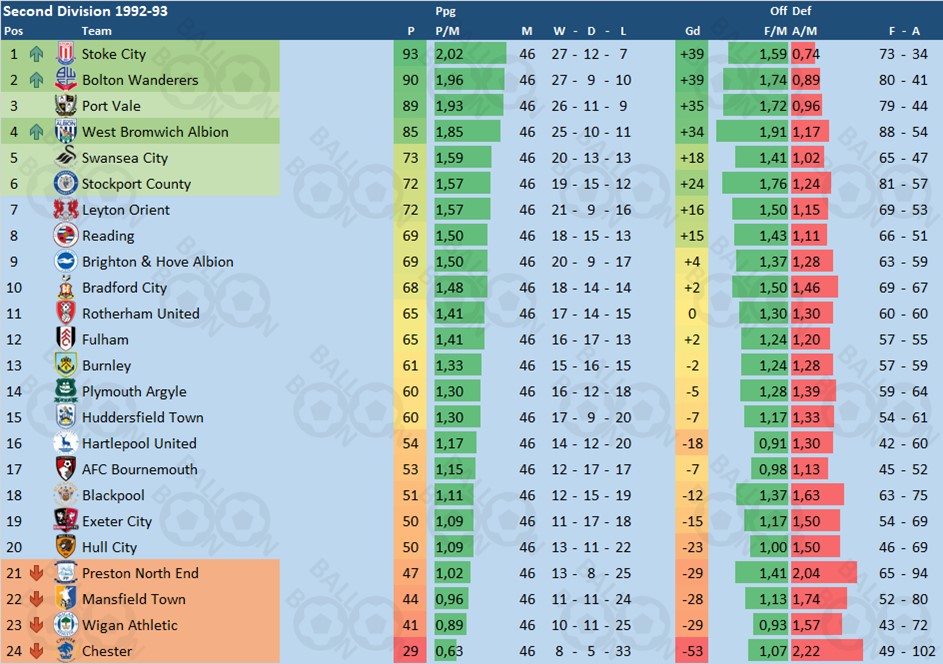Screen dimensions: 943x664
Task: Click Stoke City's green promotion arrow
Action: [x=37, y=54]
